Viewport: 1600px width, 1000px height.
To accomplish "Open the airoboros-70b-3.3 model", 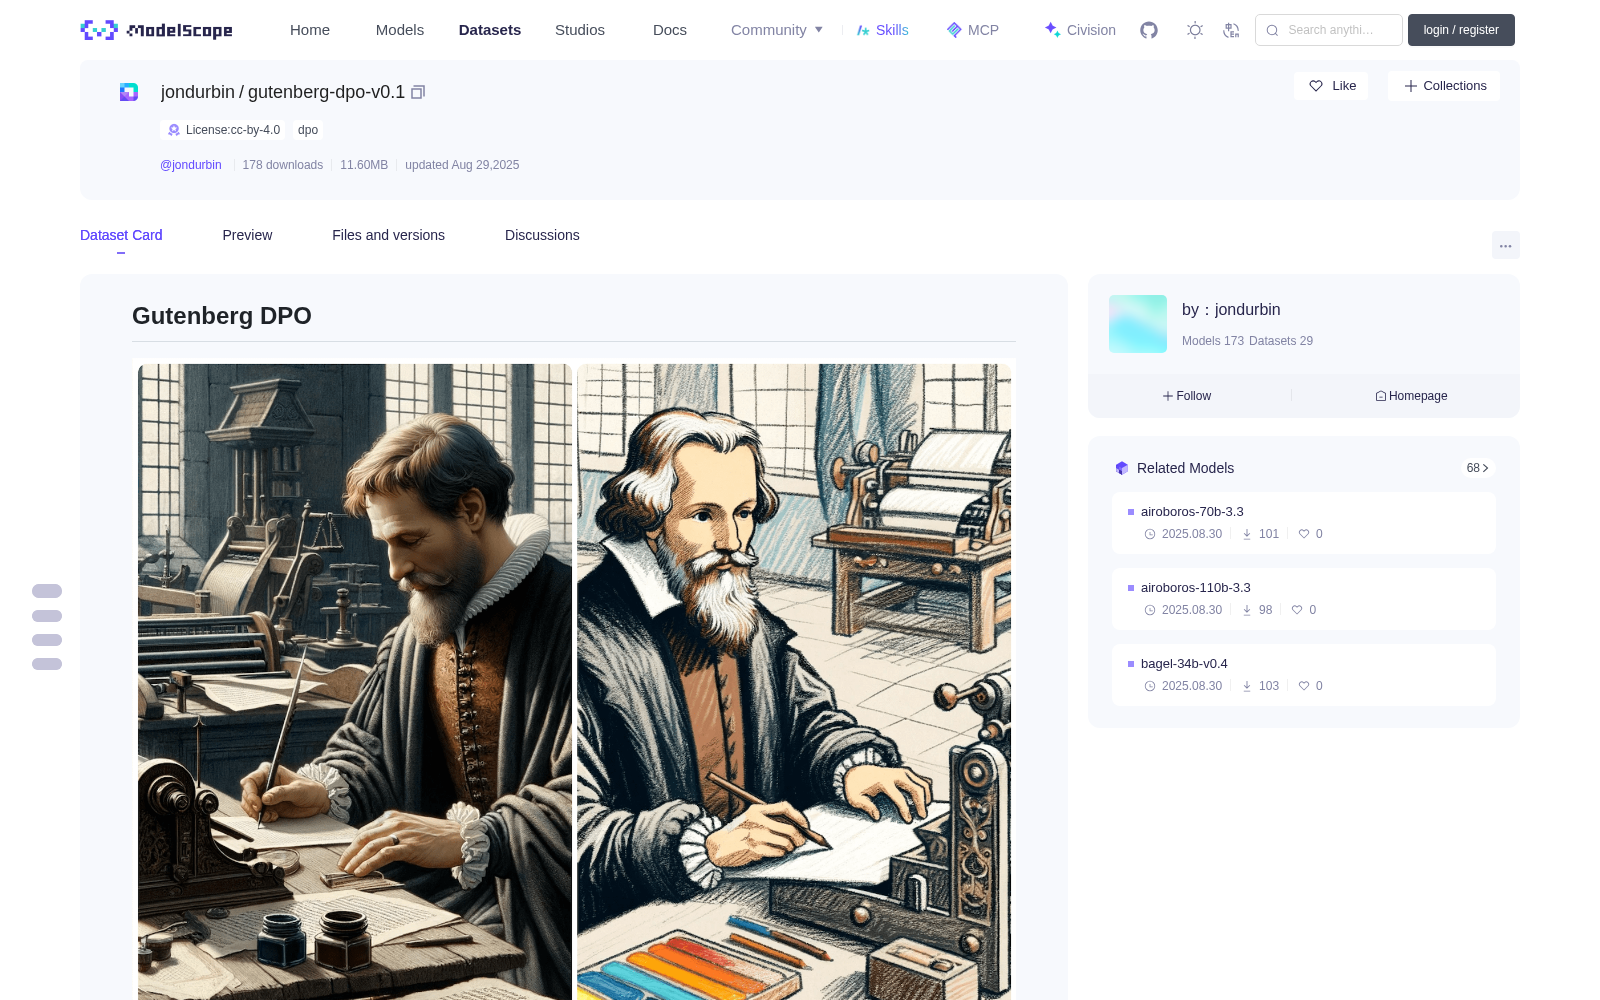I will coord(1192,511).
